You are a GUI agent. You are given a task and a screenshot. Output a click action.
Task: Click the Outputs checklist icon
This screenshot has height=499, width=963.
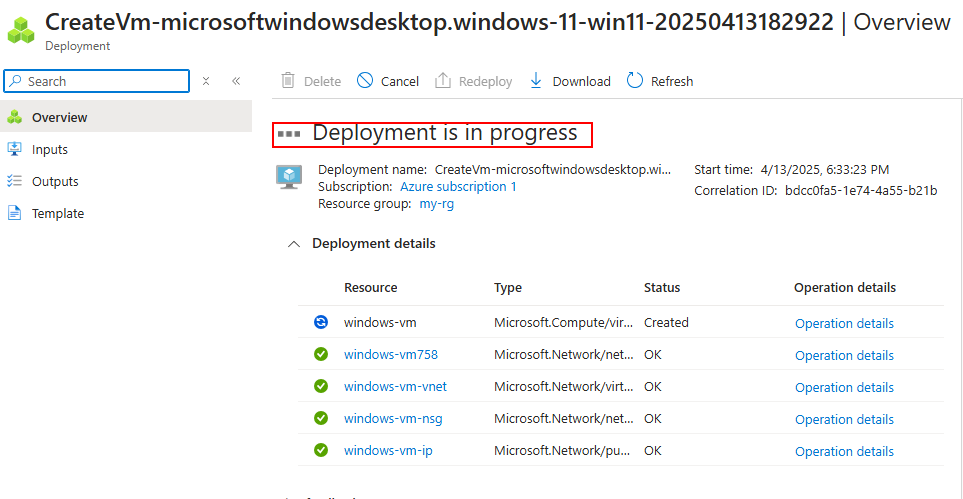click(15, 181)
